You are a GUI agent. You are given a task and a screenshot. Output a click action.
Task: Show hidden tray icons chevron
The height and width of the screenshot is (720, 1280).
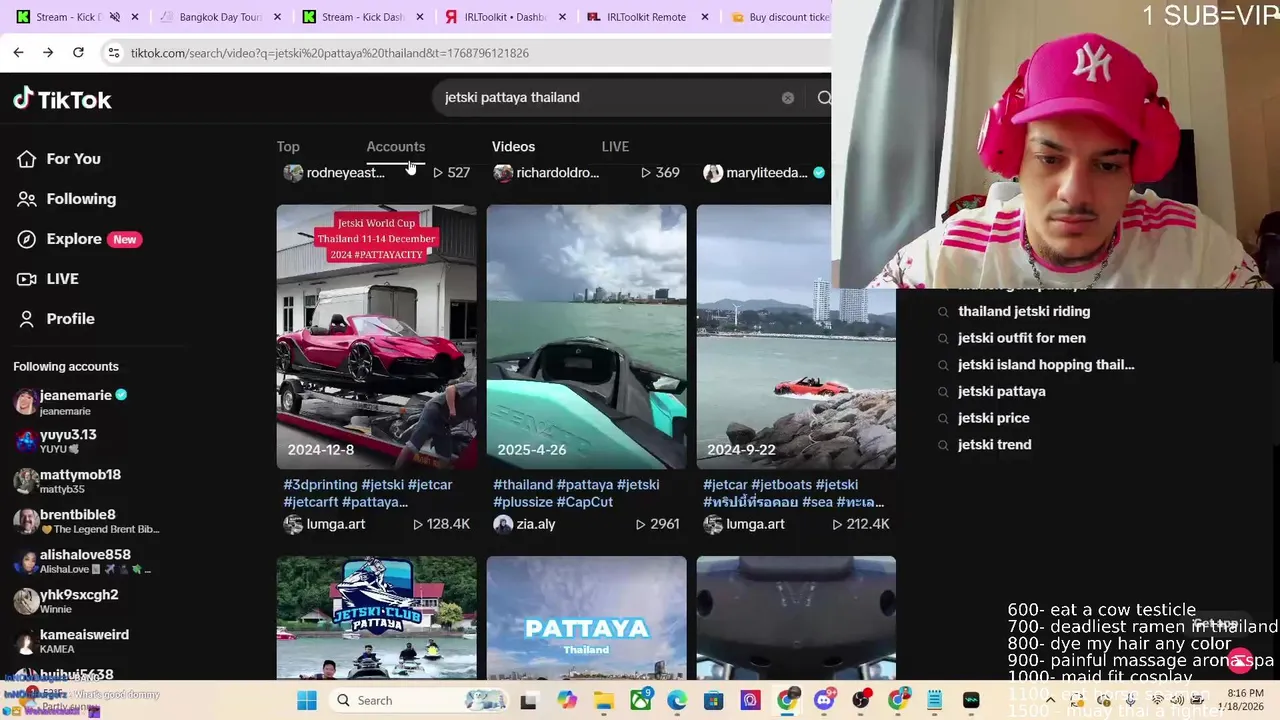[x=1050, y=700]
